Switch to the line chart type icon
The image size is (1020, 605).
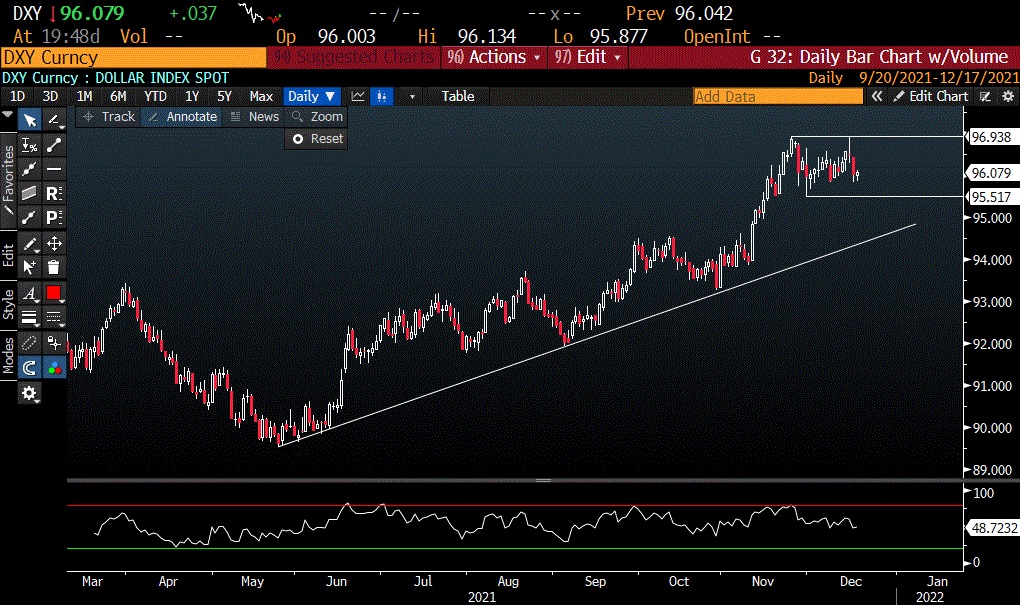pyautogui.click(x=357, y=96)
